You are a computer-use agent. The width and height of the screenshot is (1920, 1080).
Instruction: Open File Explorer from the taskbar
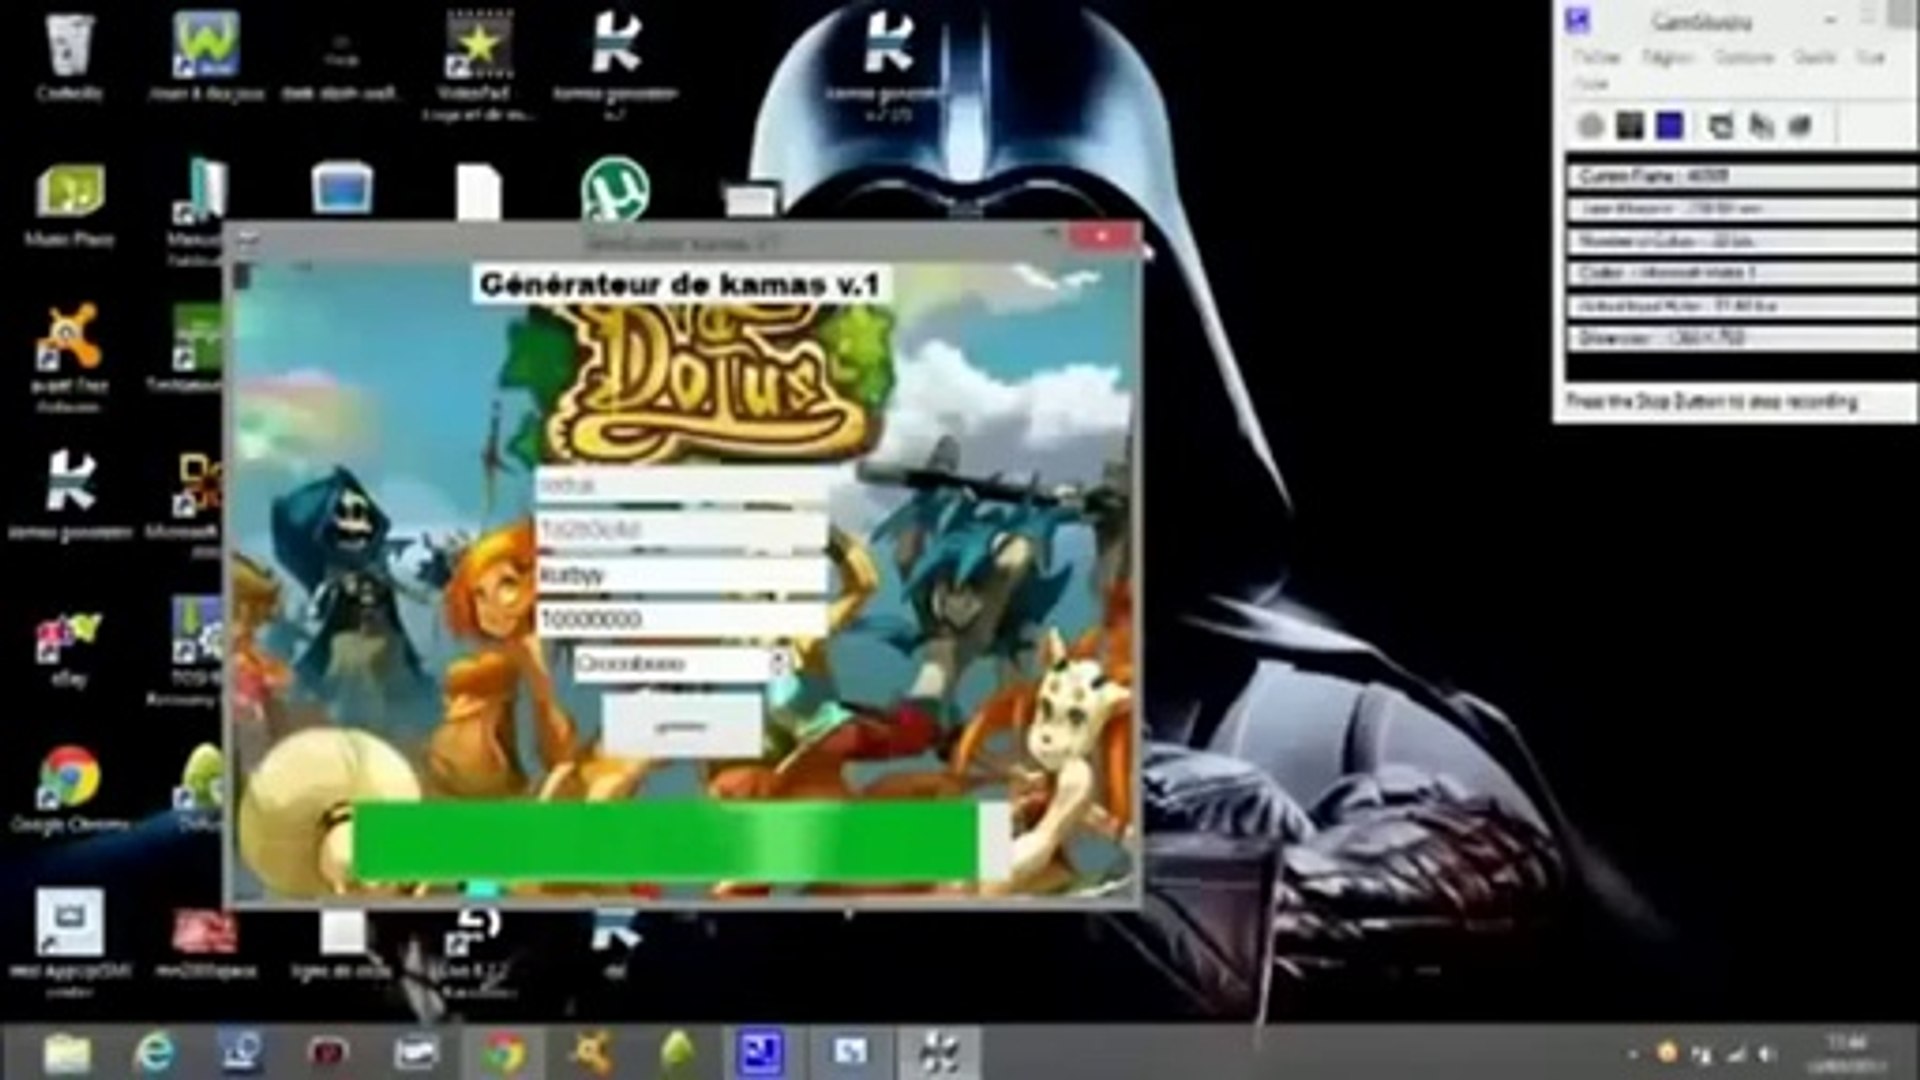tap(67, 1052)
